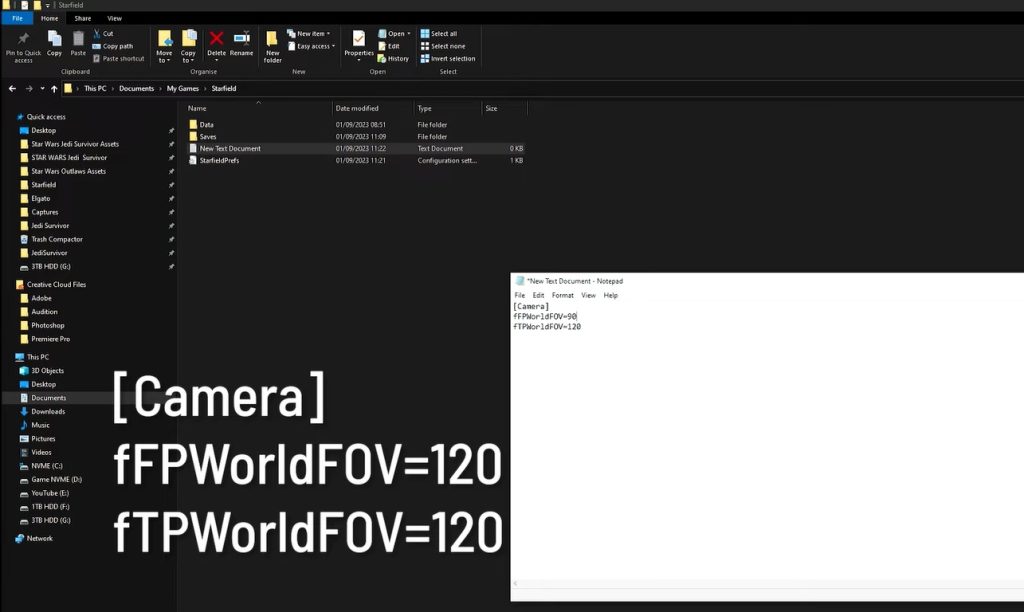This screenshot has width=1024, height=612.
Task: Click the red Delete icon in ribbon
Action: (x=216, y=39)
